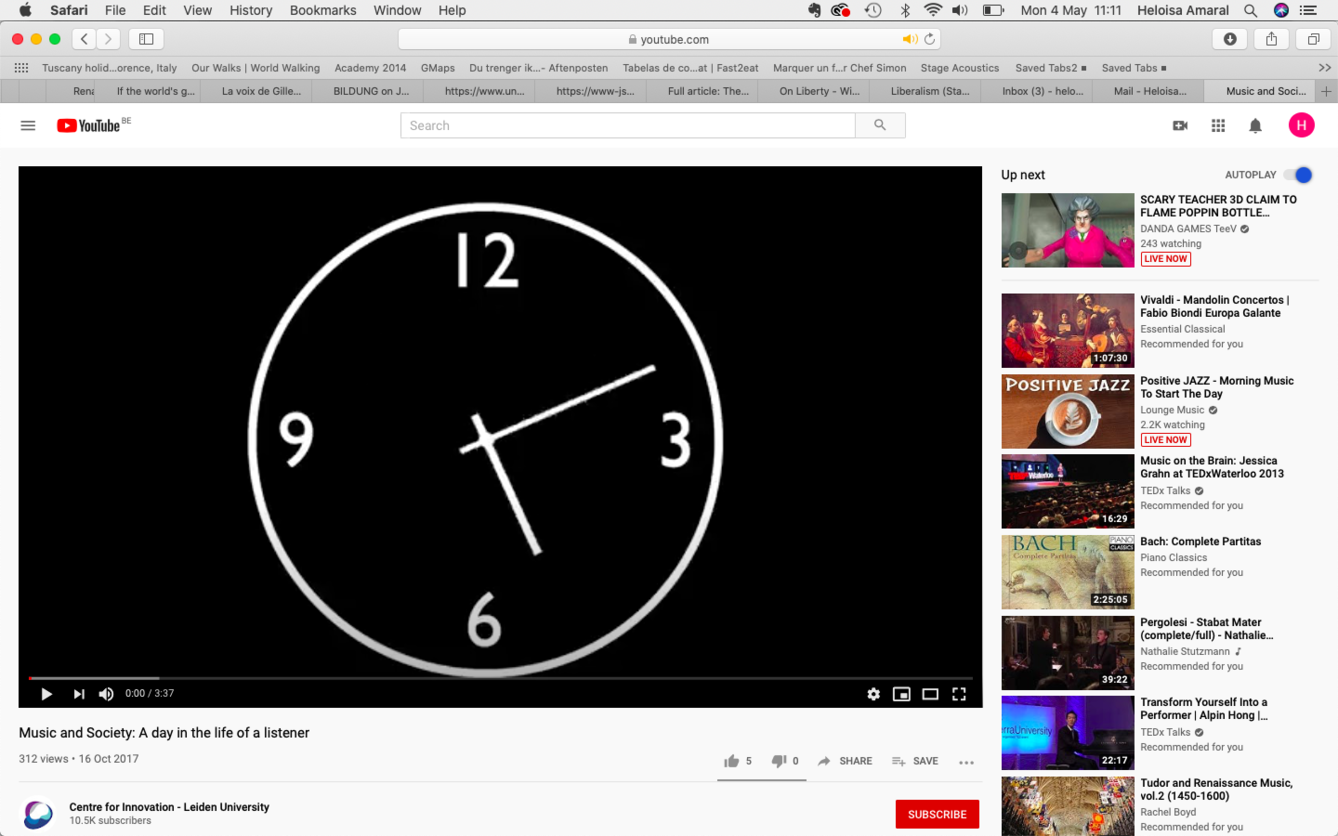Enter full screen video mode
This screenshot has width=1338, height=836.
click(x=959, y=693)
